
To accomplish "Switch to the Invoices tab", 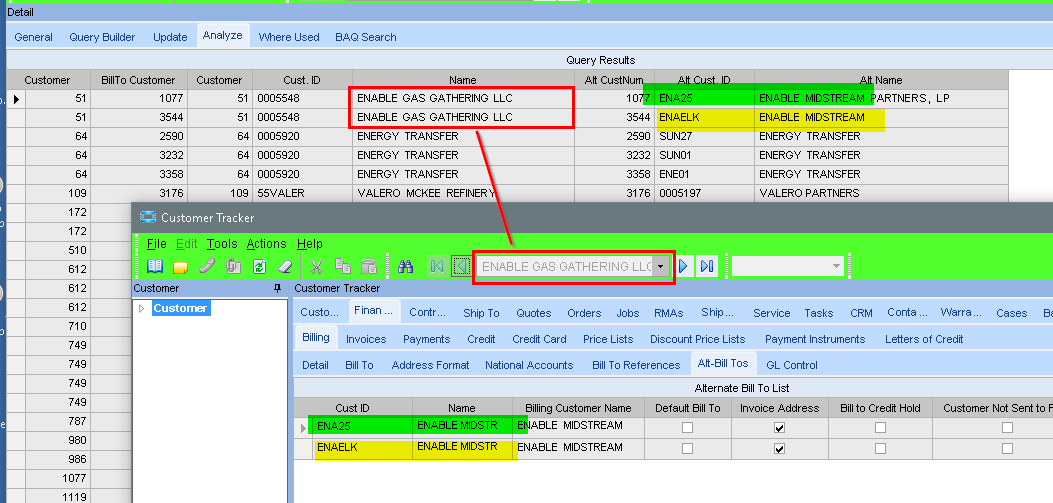I will [366, 339].
